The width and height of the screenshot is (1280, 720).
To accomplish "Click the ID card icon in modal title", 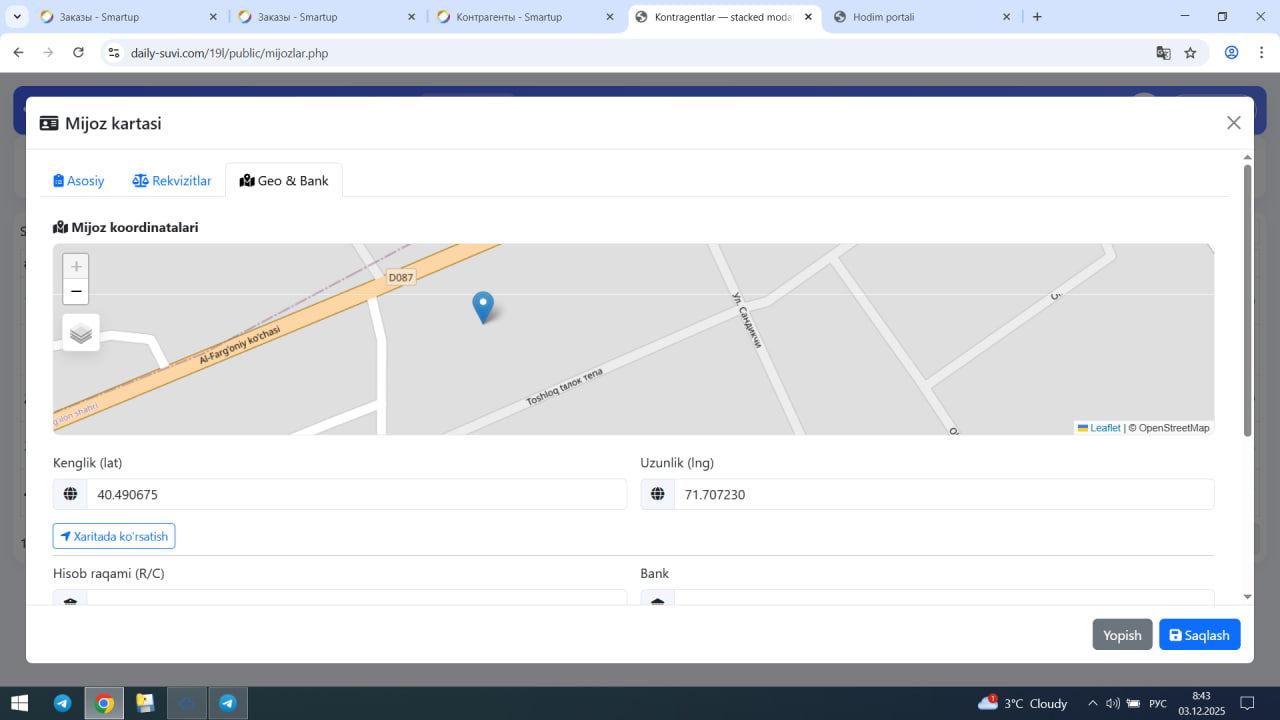I will tap(49, 123).
